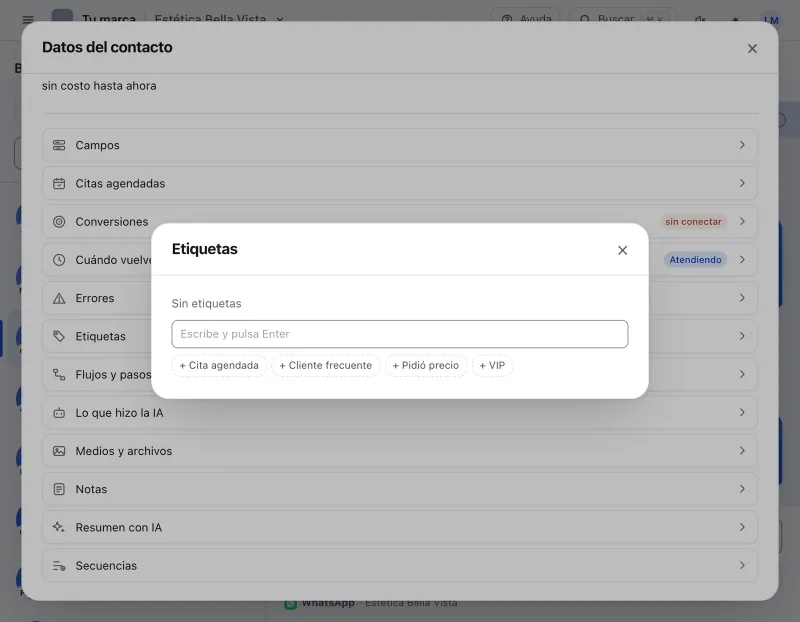800x622 pixels.
Task: Click the Secuencias list icon
Action: pos(59,566)
